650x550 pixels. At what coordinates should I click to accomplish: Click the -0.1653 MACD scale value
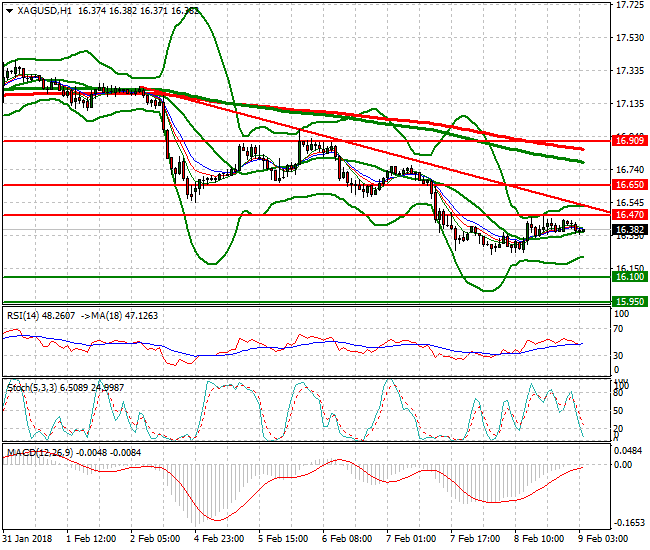629,523
